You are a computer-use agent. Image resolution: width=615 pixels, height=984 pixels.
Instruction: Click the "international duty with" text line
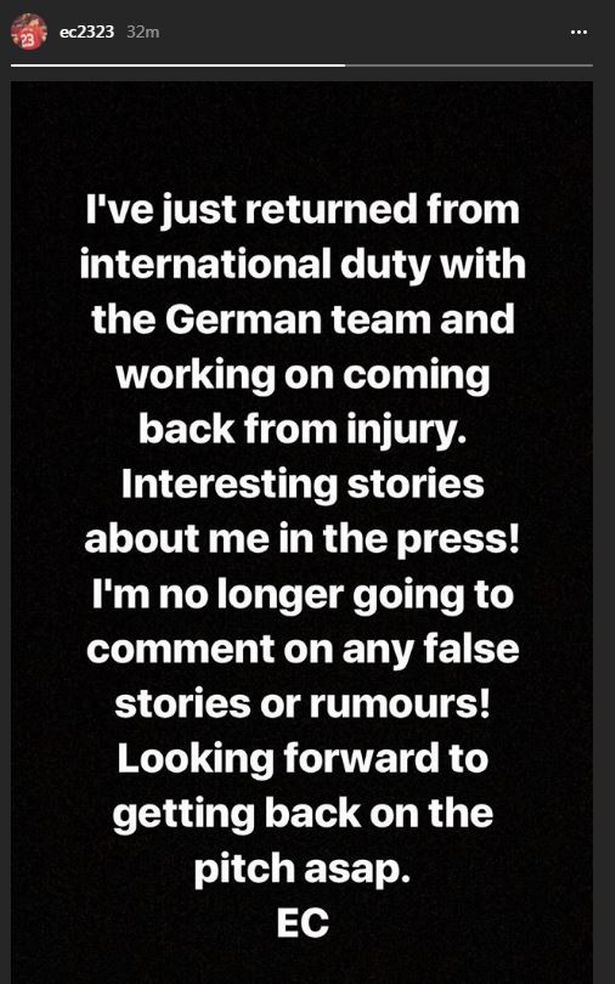[x=302, y=266]
